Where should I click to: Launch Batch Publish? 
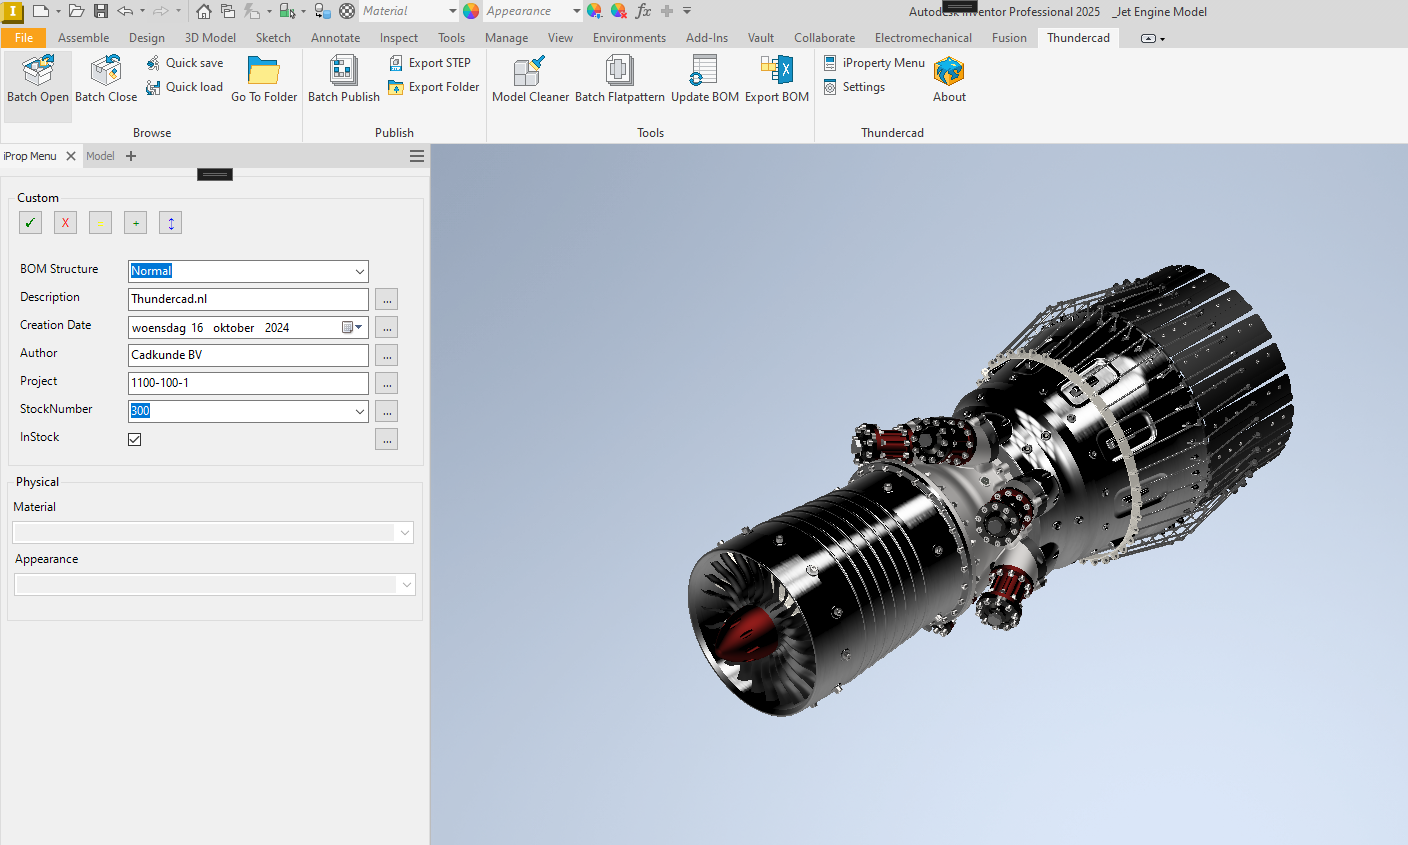tap(343, 72)
